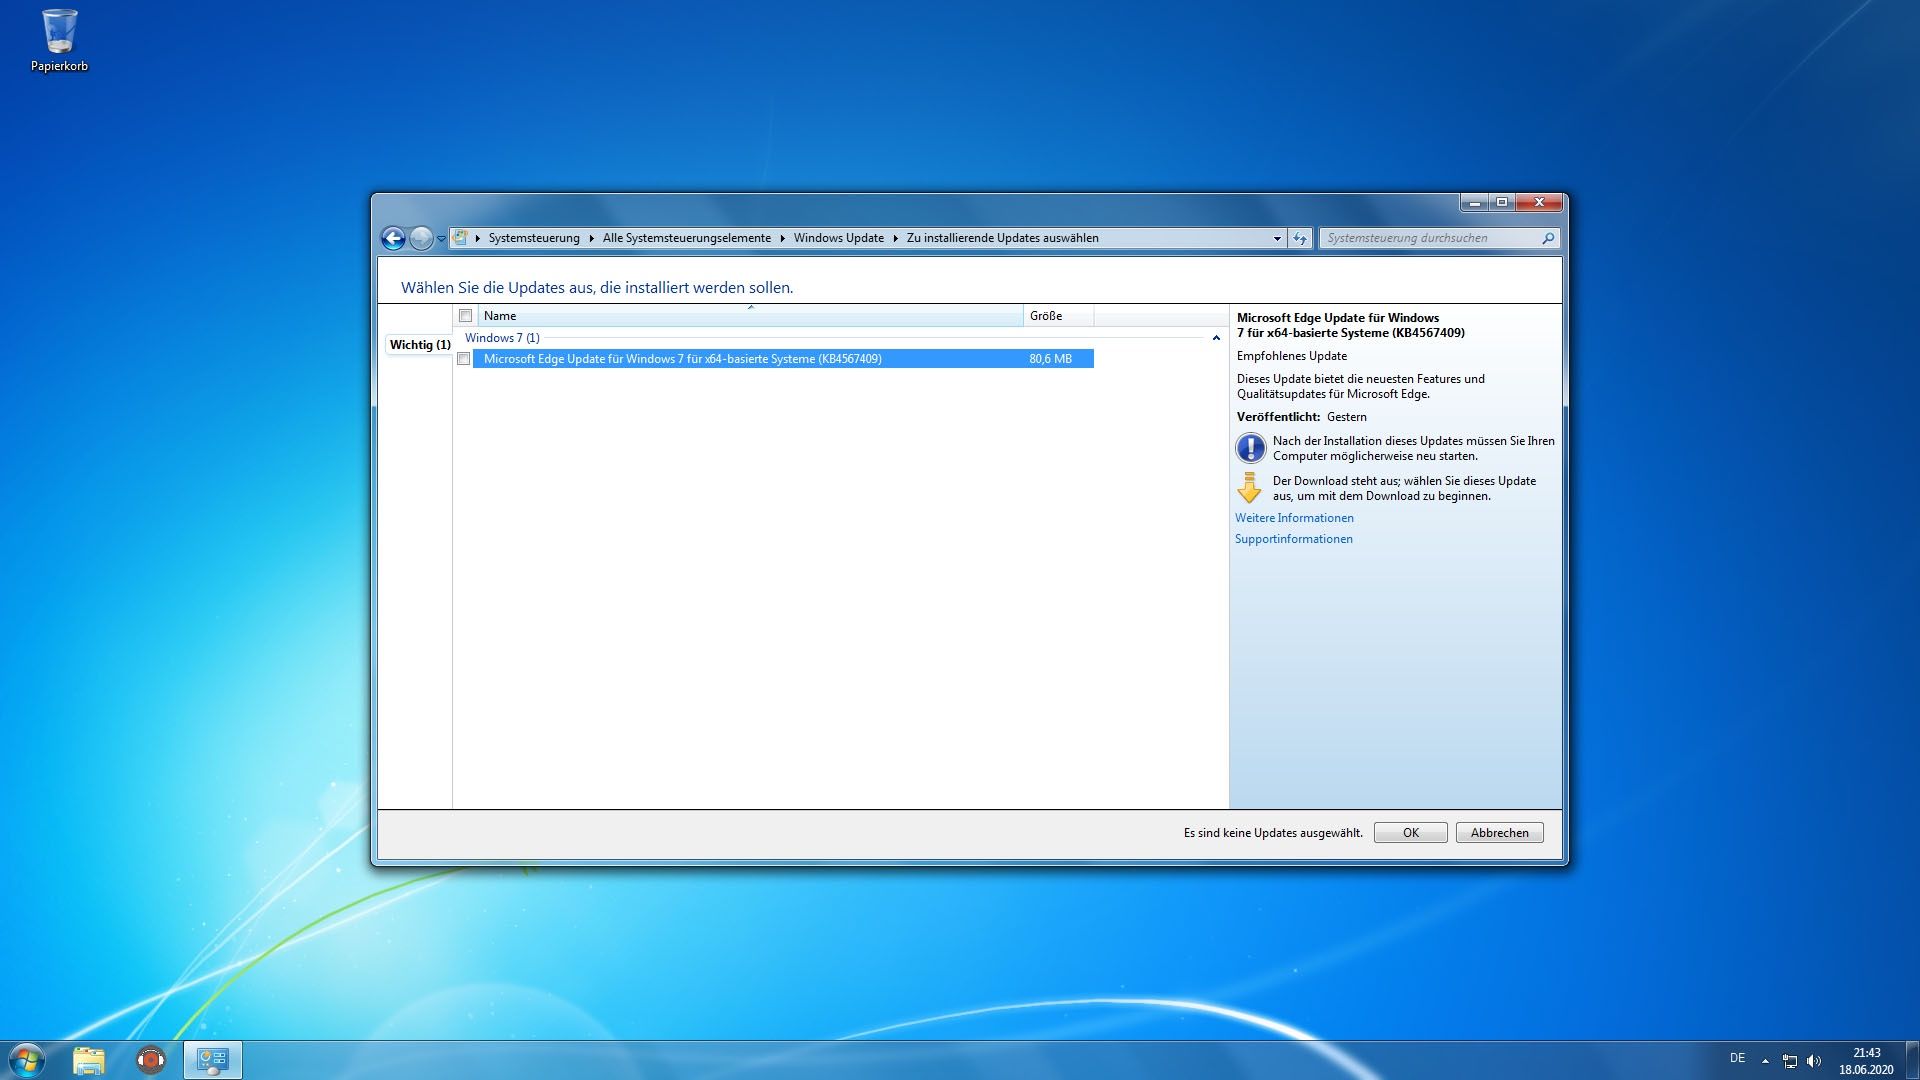The image size is (1920, 1080).
Task: Click the yellow download pending arrow icon
Action: tap(1249, 488)
